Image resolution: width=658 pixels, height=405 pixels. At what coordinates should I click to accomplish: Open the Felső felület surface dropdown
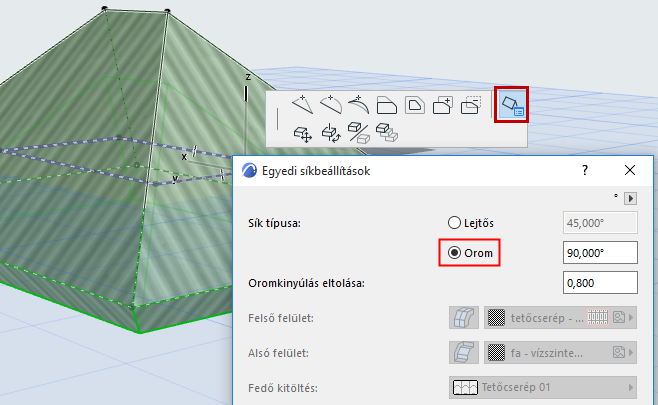coord(560,318)
